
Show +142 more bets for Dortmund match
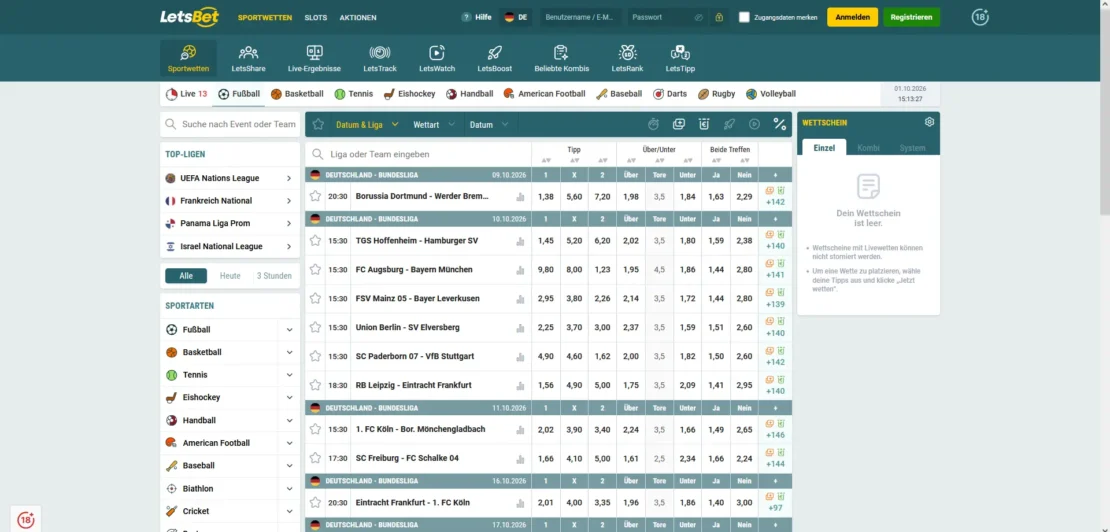point(775,202)
